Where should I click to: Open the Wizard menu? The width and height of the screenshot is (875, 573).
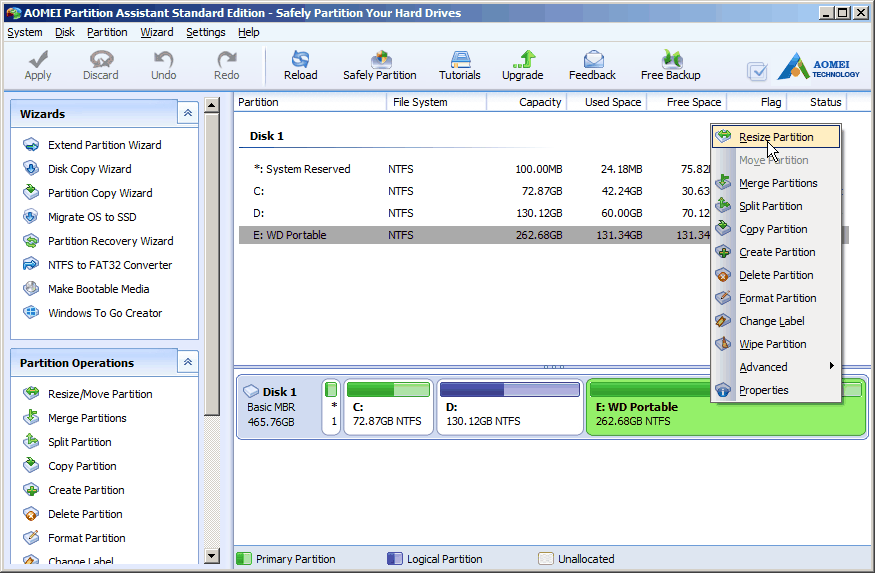[x=157, y=32]
